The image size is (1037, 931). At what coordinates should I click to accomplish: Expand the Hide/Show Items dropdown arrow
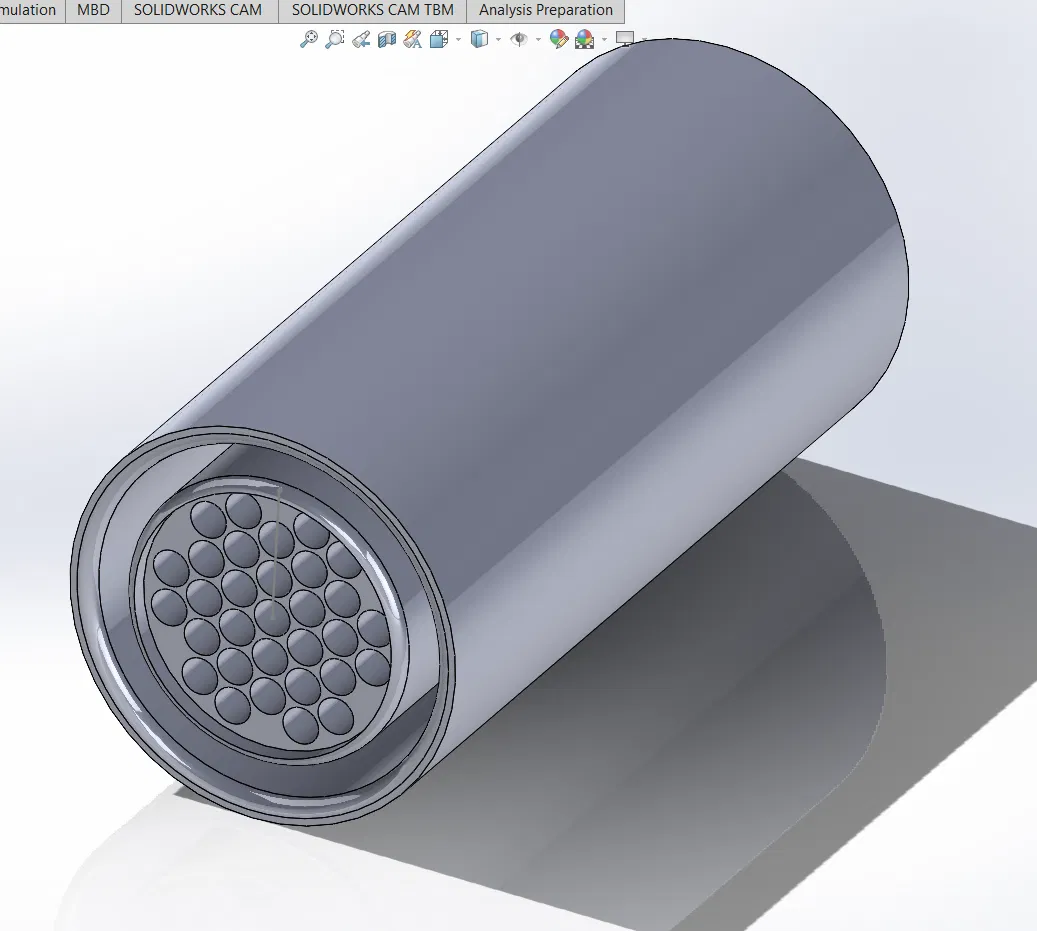tap(538, 40)
